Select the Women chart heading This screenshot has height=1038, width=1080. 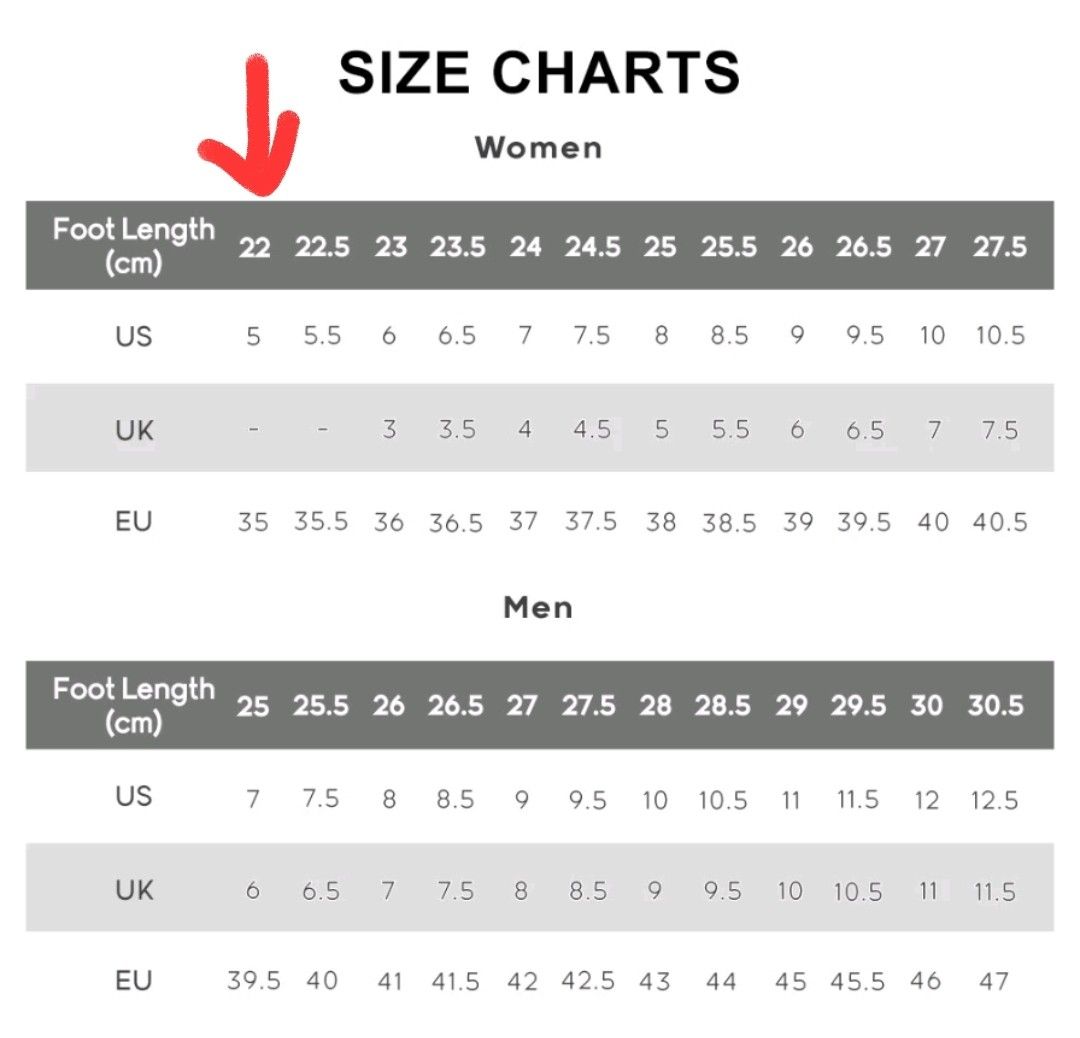(x=539, y=148)
